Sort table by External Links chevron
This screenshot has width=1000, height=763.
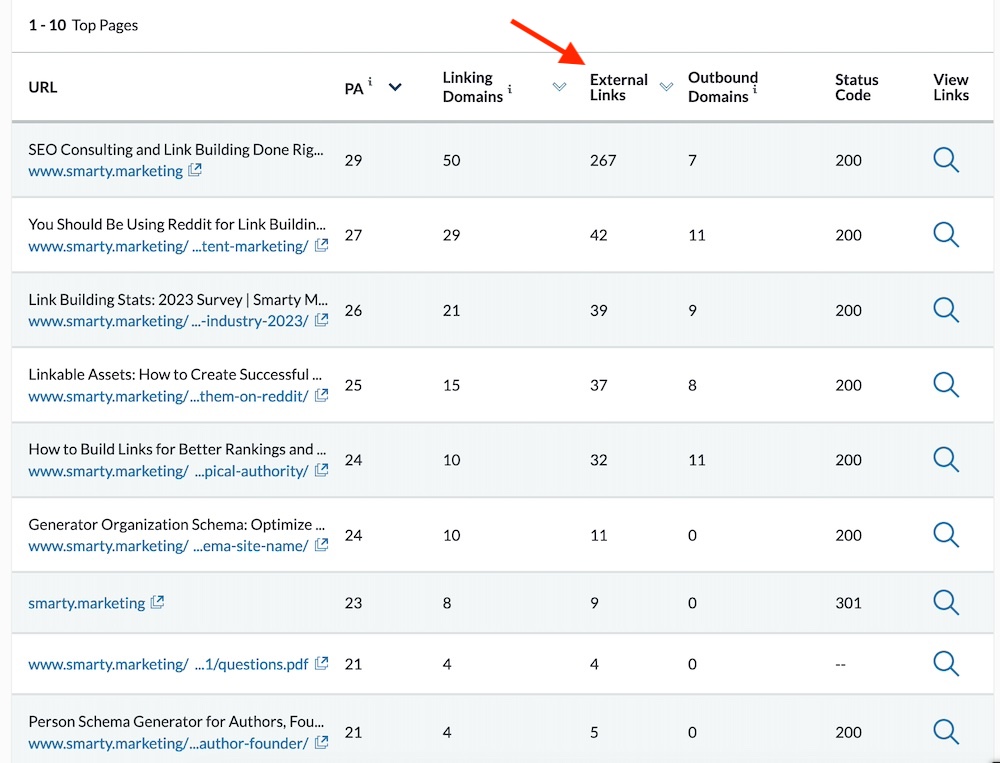[x=666, y=88]
